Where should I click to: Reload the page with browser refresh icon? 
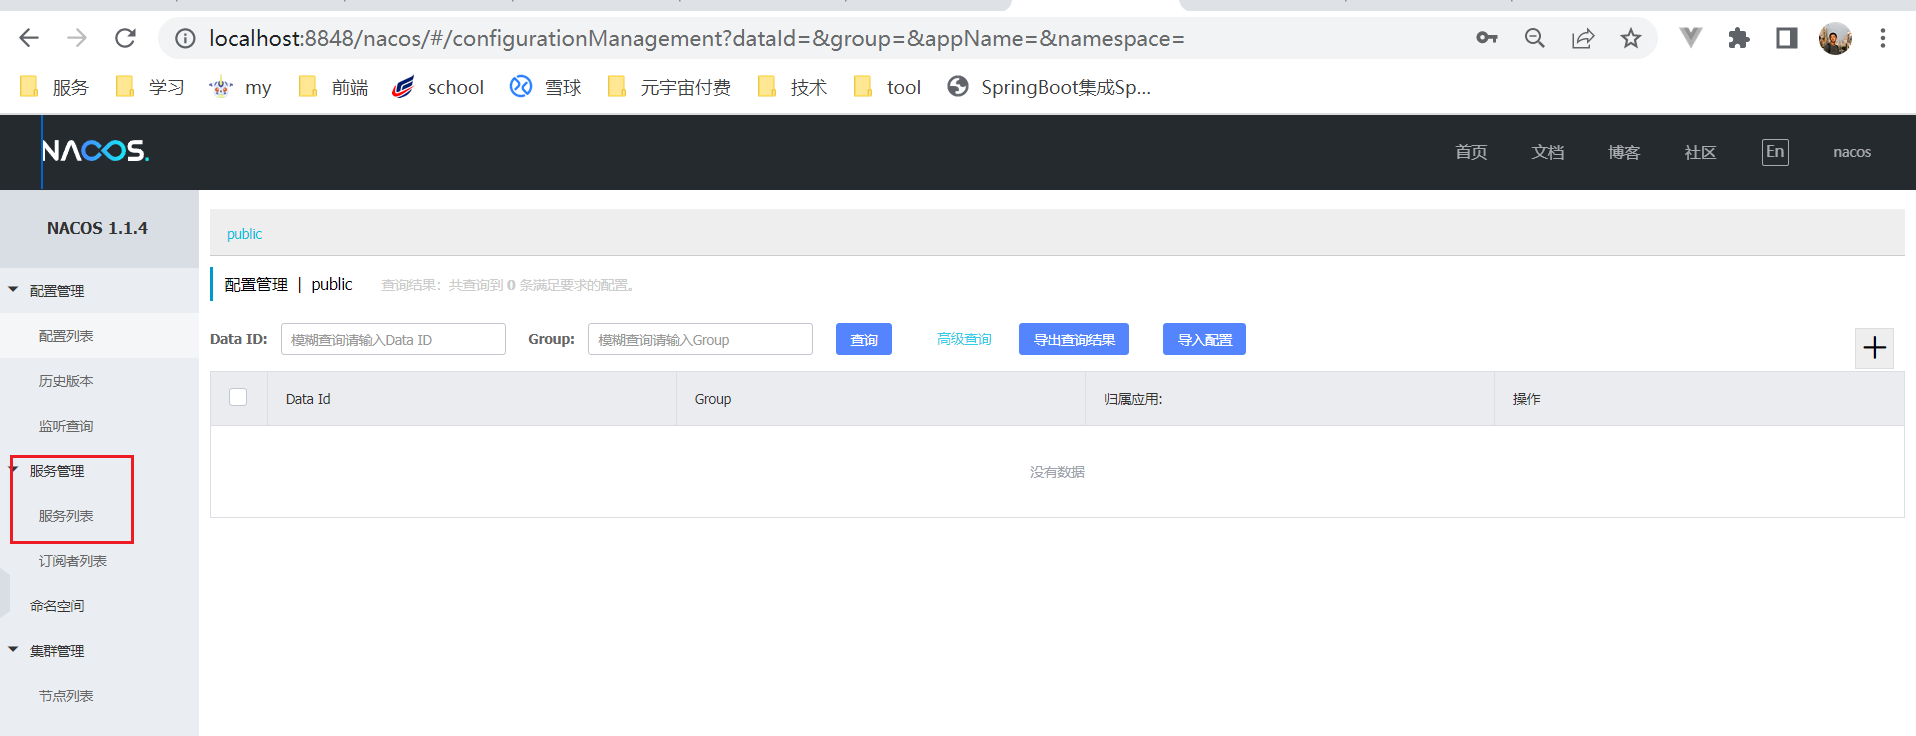[x=125, y=39]
